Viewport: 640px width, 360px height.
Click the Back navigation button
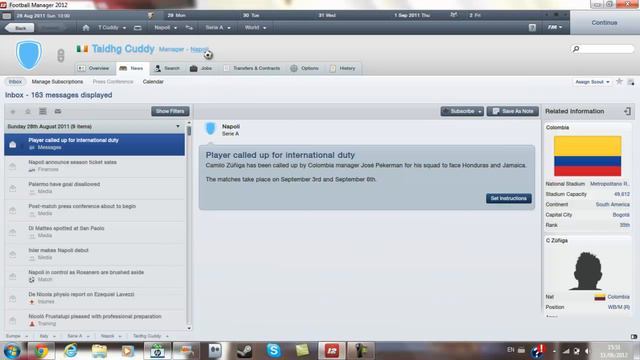click(20, 28)
